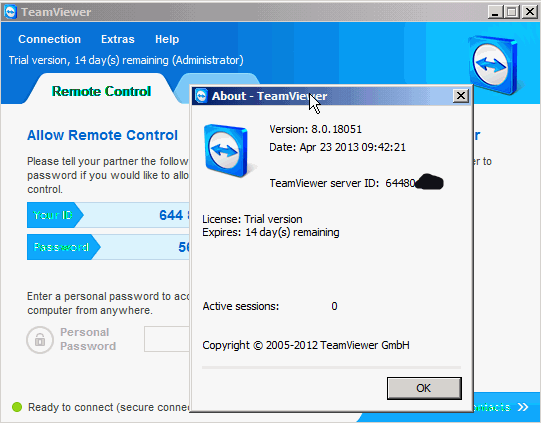The height and width of the screenshot is (423, 541).
Task: Close the TeamViewer main window
Action: coord(529,12)
